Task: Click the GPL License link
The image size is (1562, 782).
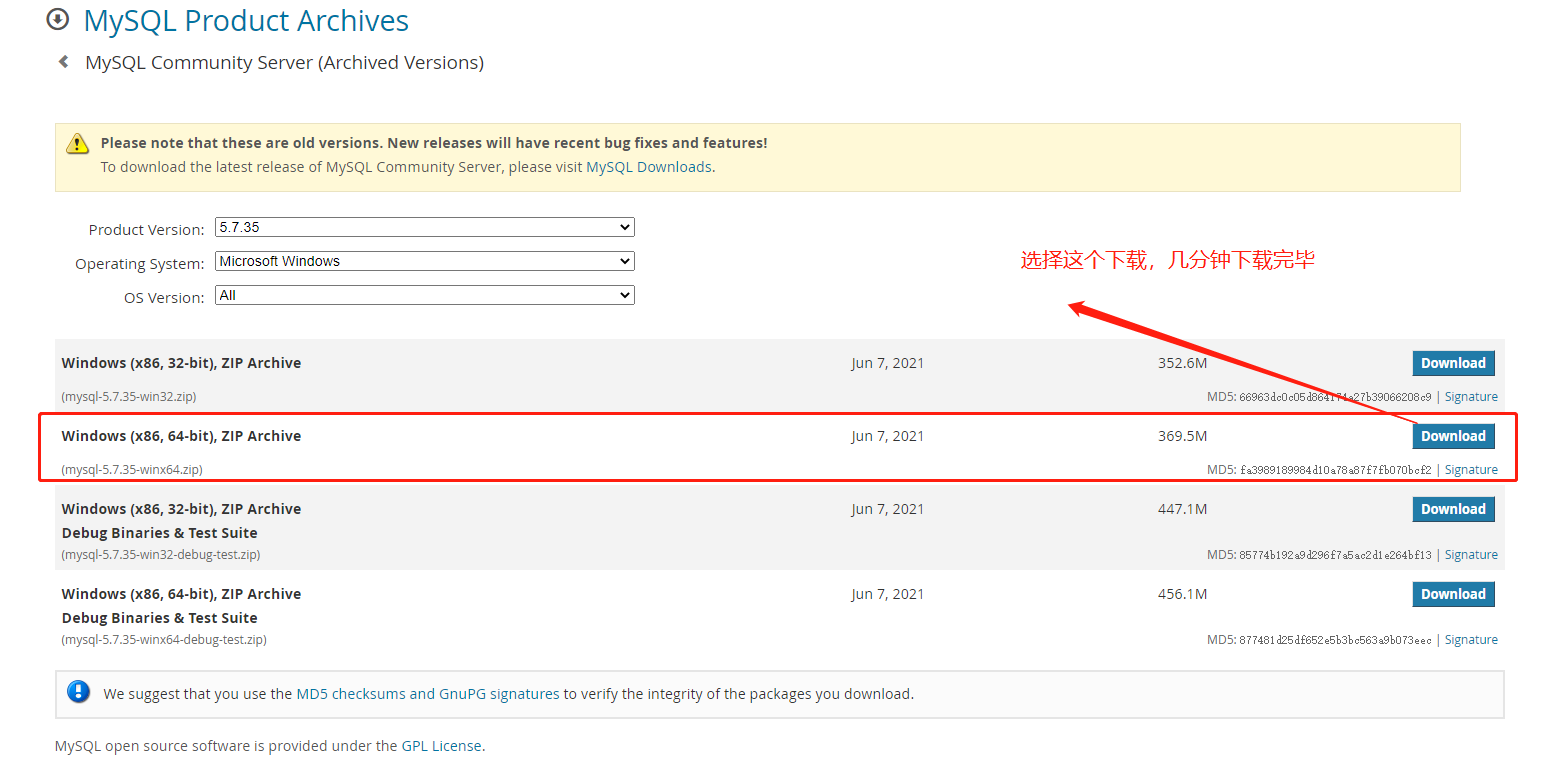Action: [x=443, y=745]
